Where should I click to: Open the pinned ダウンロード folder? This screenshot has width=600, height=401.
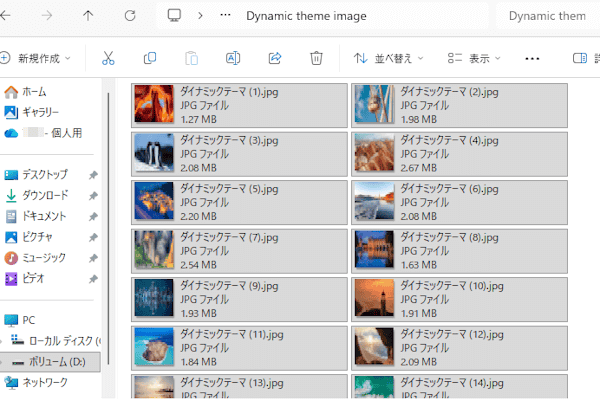45,195
